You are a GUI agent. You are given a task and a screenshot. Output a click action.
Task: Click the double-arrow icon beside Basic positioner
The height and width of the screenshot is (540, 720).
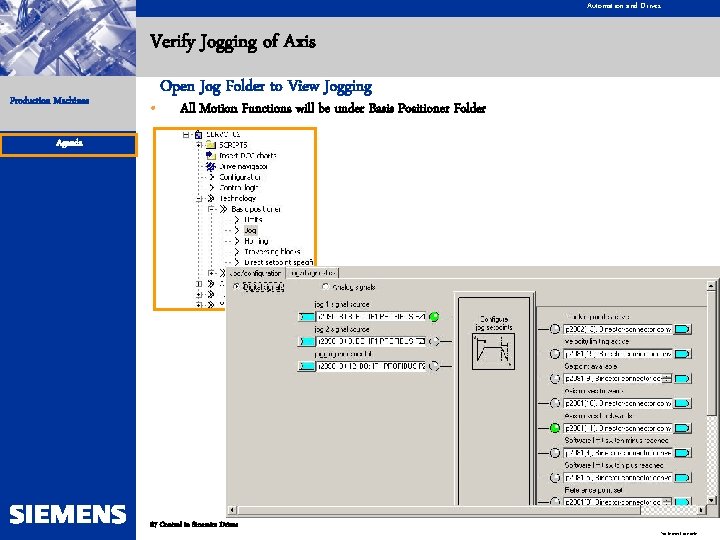[224, 209]
